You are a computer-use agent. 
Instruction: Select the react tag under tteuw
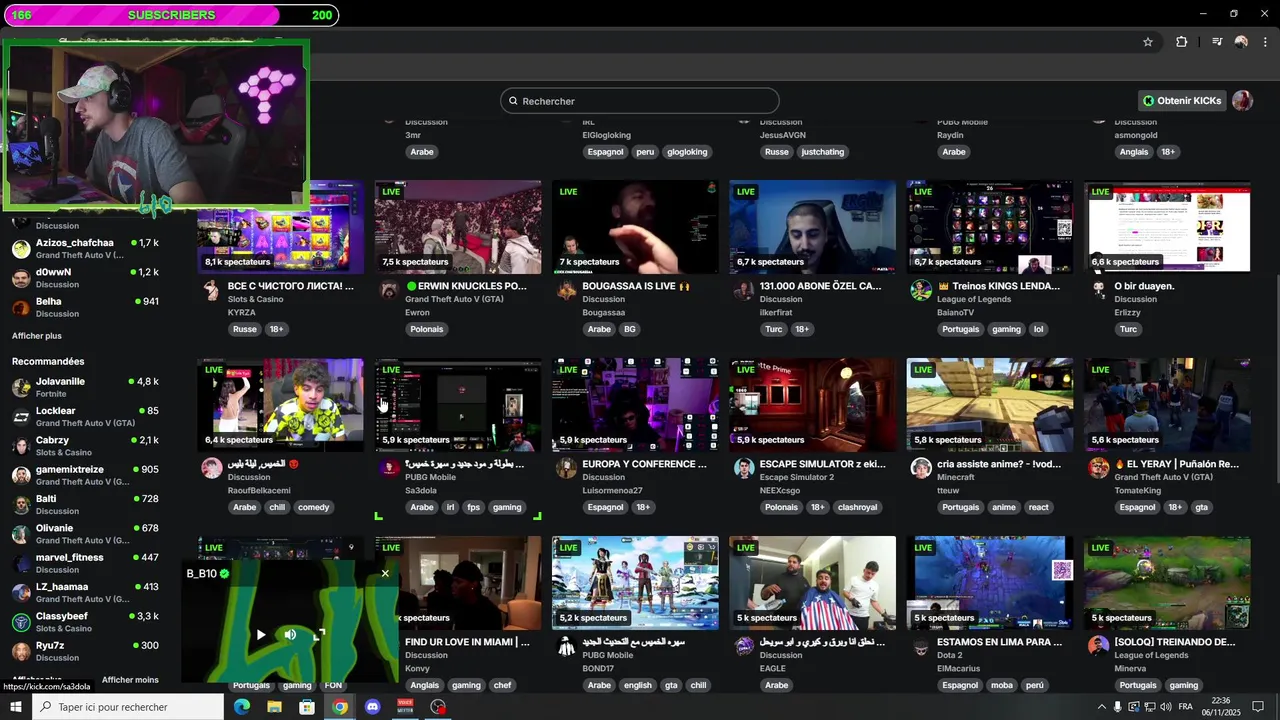pyautogui.click(x=1039, y=507)
